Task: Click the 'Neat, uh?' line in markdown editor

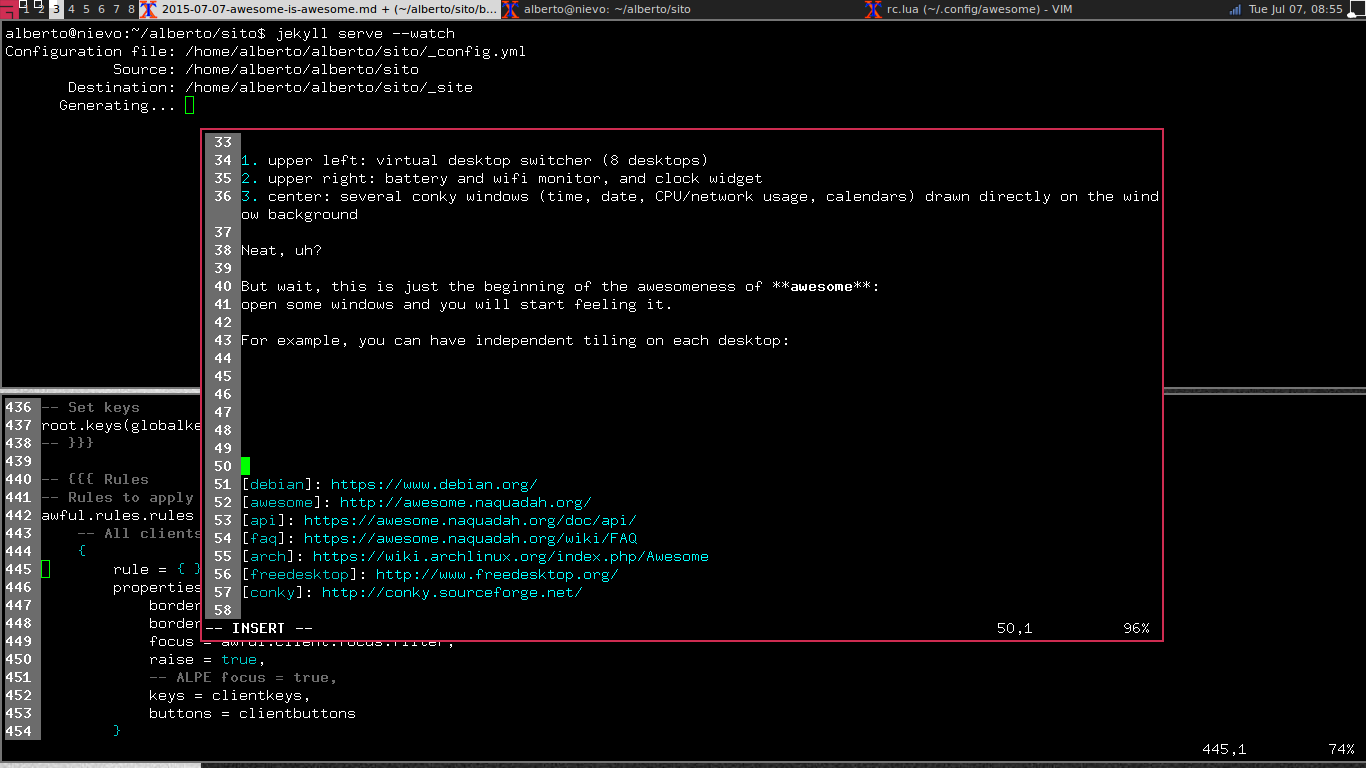Action: (x=281, y=250)
